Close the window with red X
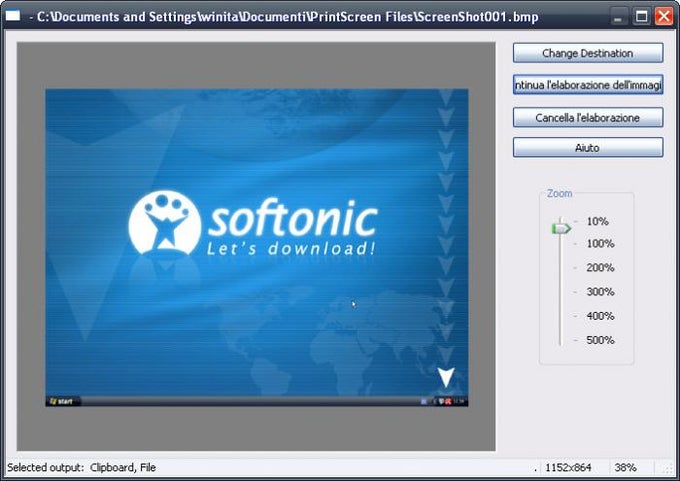The image size is (680, 481). point(664,16)
